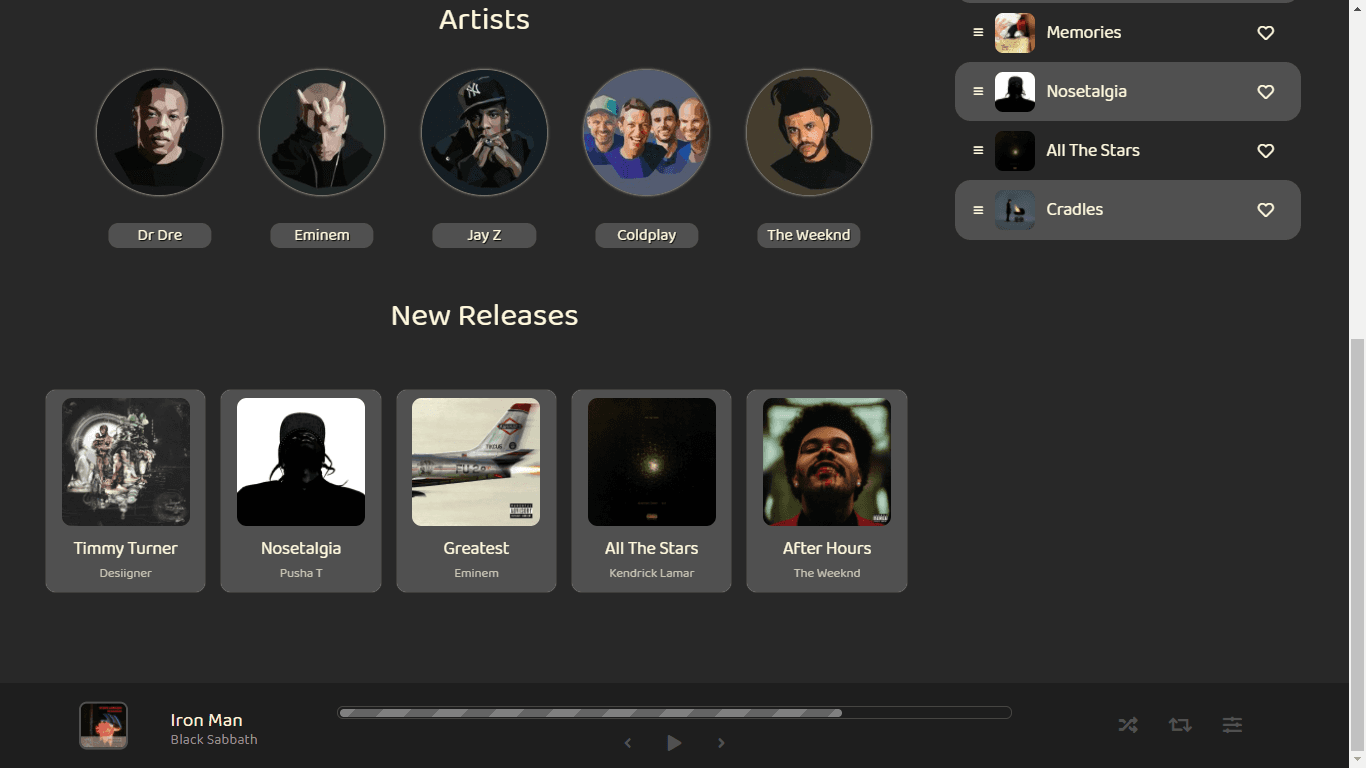The height and width of the screenshot is (768, 1366).
Task: Toggle shuffle in the player bar
Action: 1128,725
